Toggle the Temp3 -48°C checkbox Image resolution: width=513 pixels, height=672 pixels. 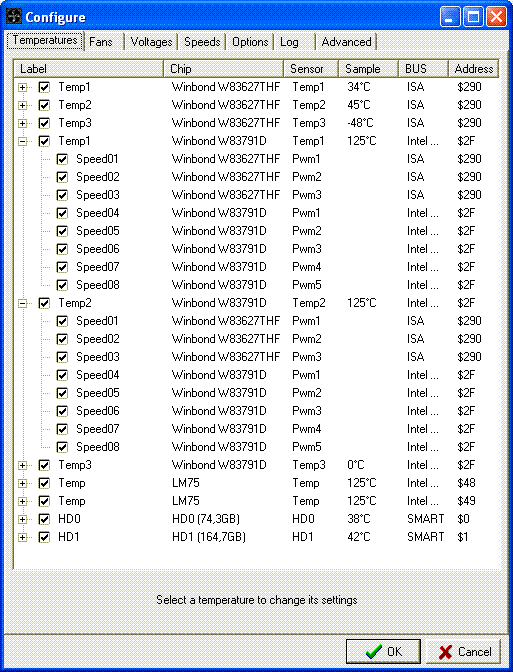pyautogui.click(x=44, y=123)
